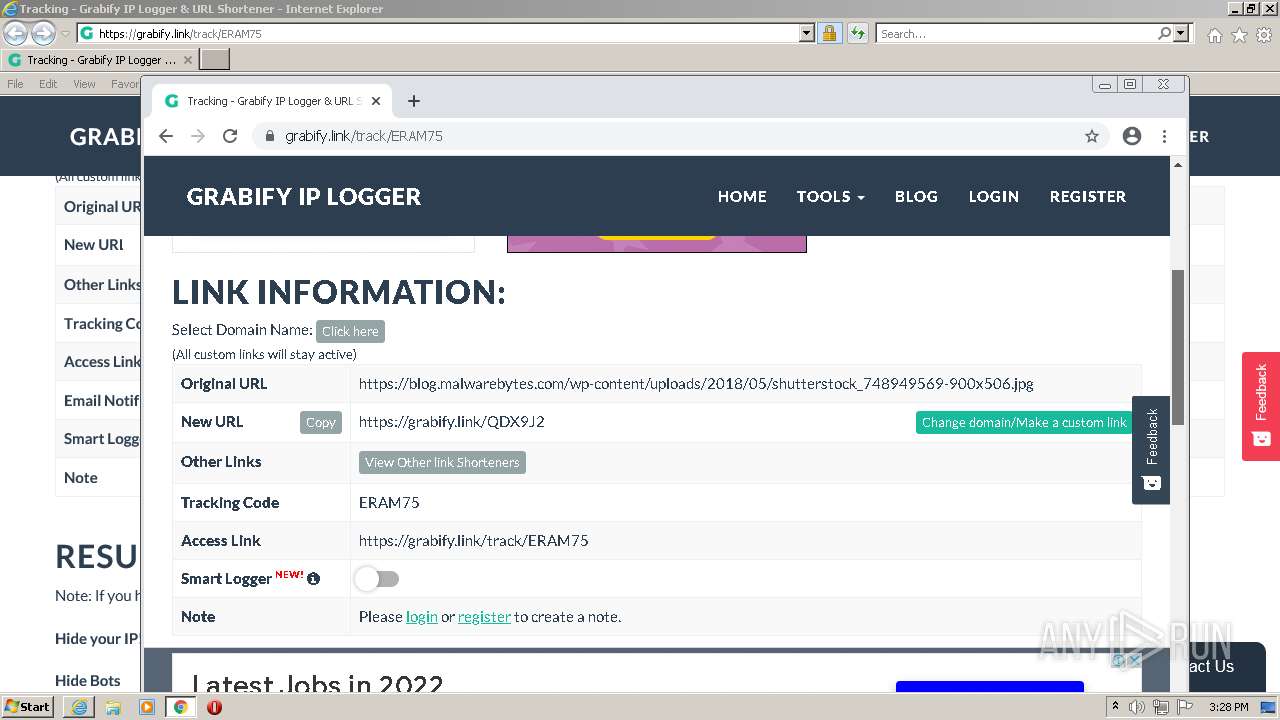Click Chrome page vertical scrollbar thumb
The height and width of the screenshot is (720, 1280).
point(1178,346)
